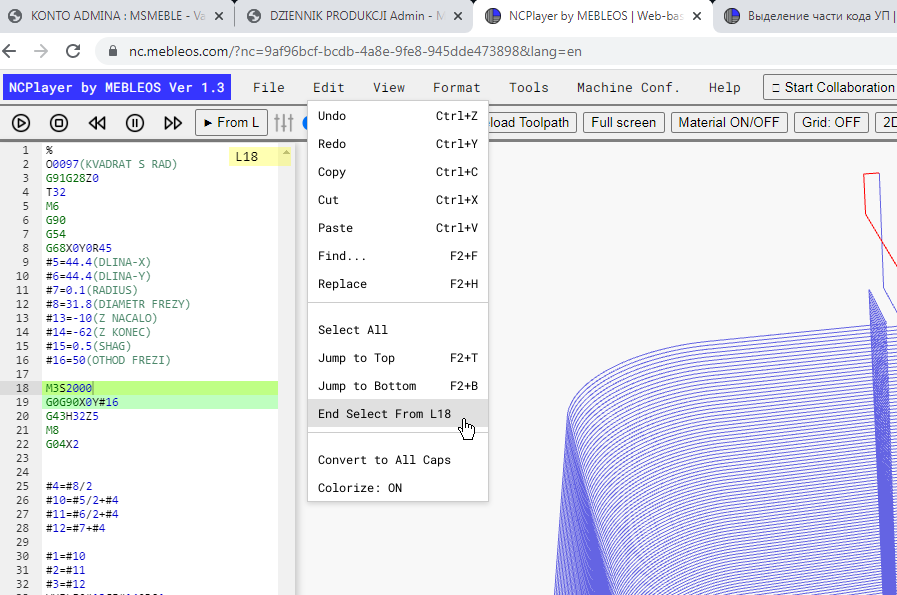Click code line #16=50(OTHOD FREZI)
This screenshot has height=595, width=897.
(x=108, y=360)
